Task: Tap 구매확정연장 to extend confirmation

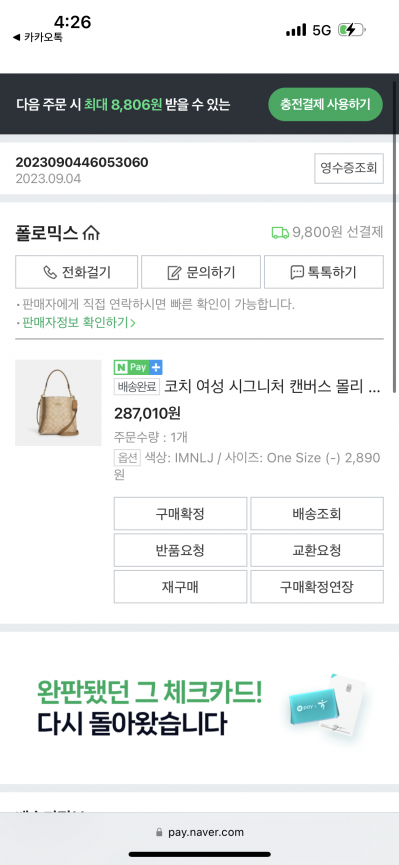Action: pos(317,586)
